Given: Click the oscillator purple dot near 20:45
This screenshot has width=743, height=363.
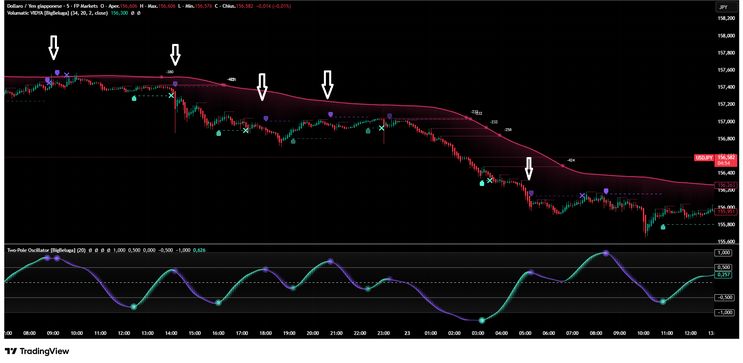Looking at the screenshot, I should click(x=330, y=261).
